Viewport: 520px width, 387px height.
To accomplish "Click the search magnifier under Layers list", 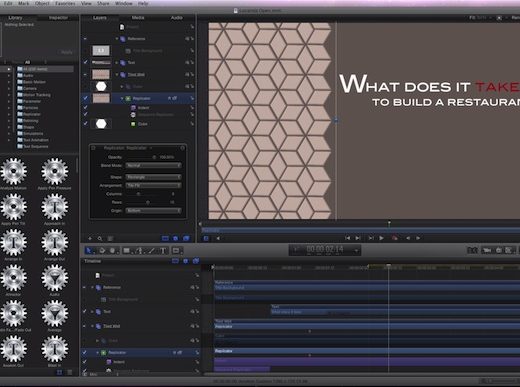I will [x=100, y=238].
